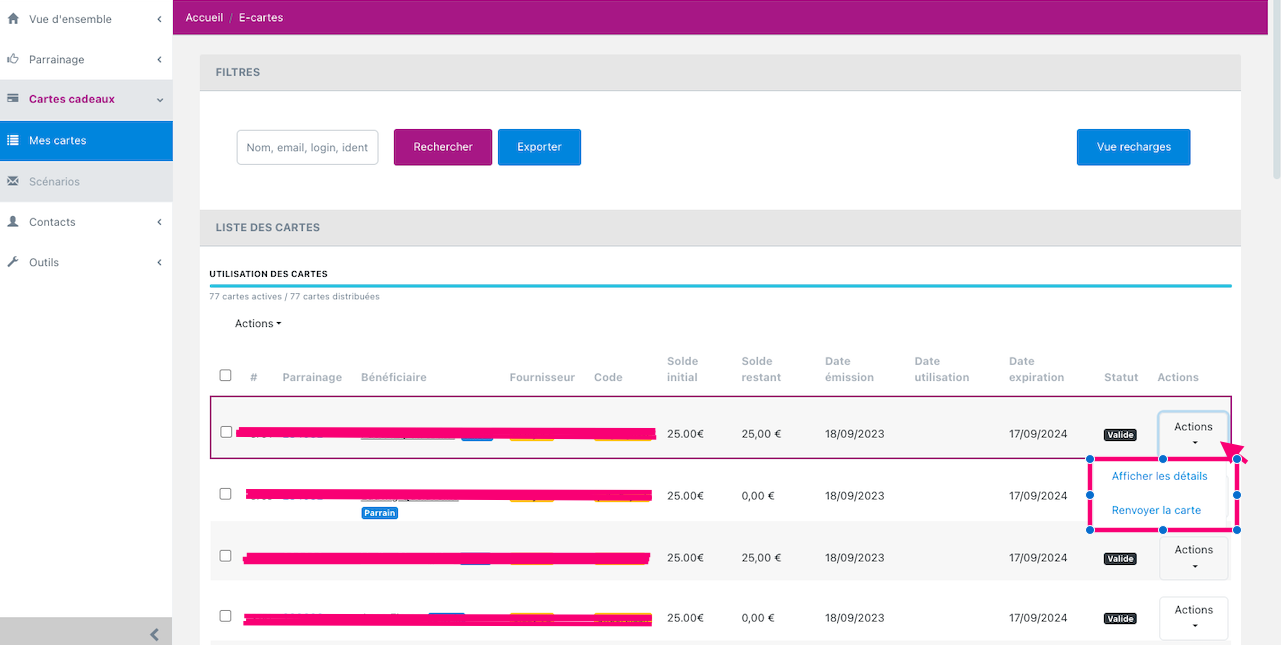This screenshot has height=645, width=1281.
Task: Collapse the sidebar with the bottom arrow
Action: [154, 634]
